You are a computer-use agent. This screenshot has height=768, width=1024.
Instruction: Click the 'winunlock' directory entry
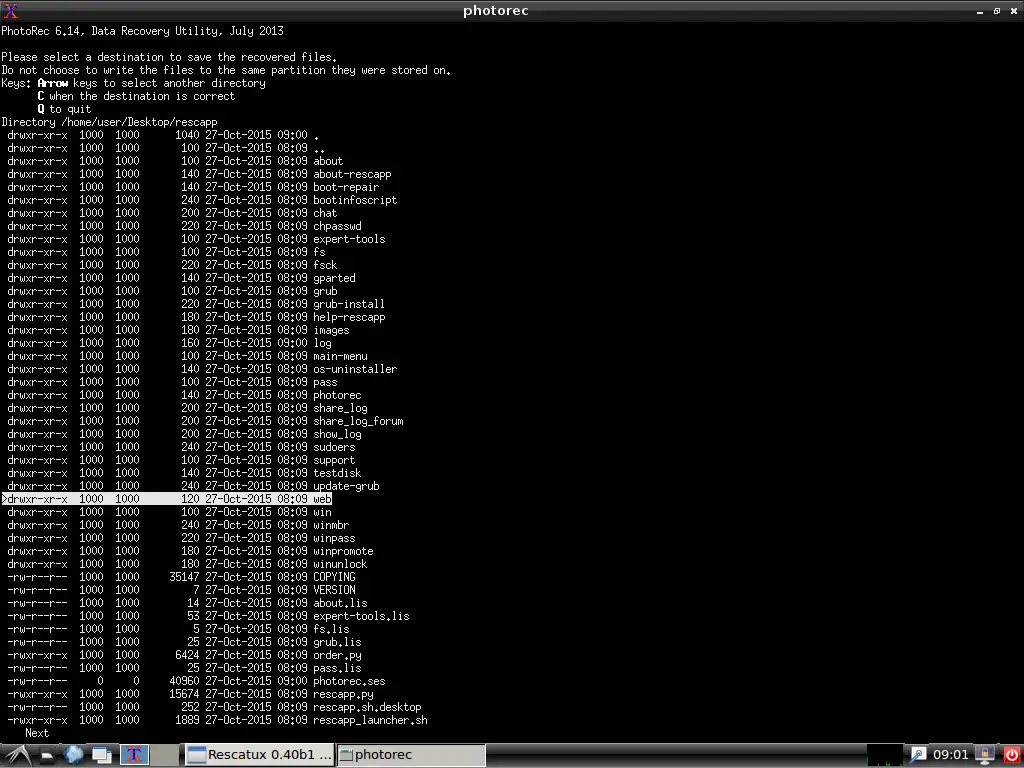(187, 564)
